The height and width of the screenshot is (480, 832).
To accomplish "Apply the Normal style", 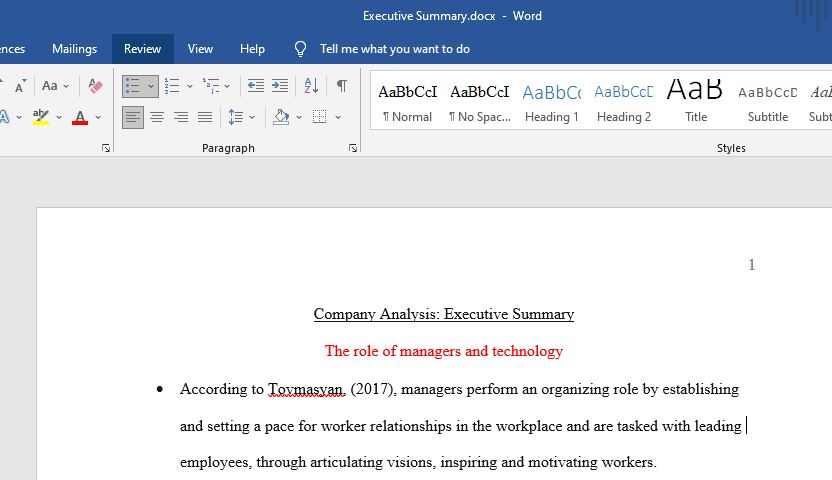I will (408, 102).
